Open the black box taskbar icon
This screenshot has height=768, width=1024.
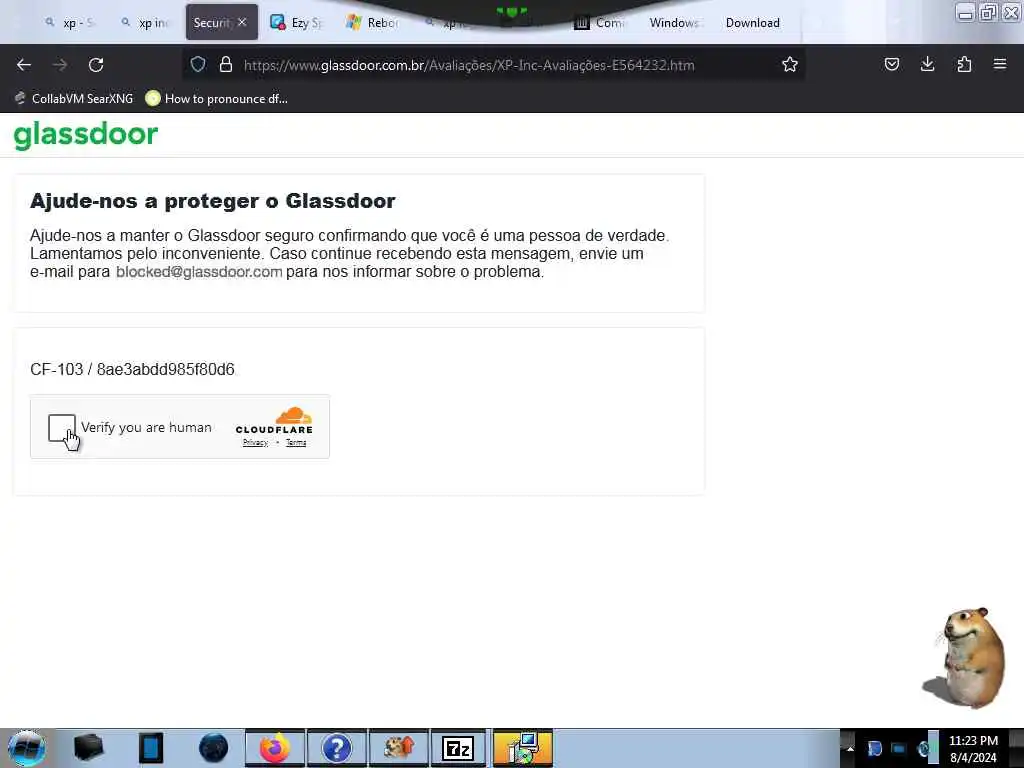pos(89,748)
